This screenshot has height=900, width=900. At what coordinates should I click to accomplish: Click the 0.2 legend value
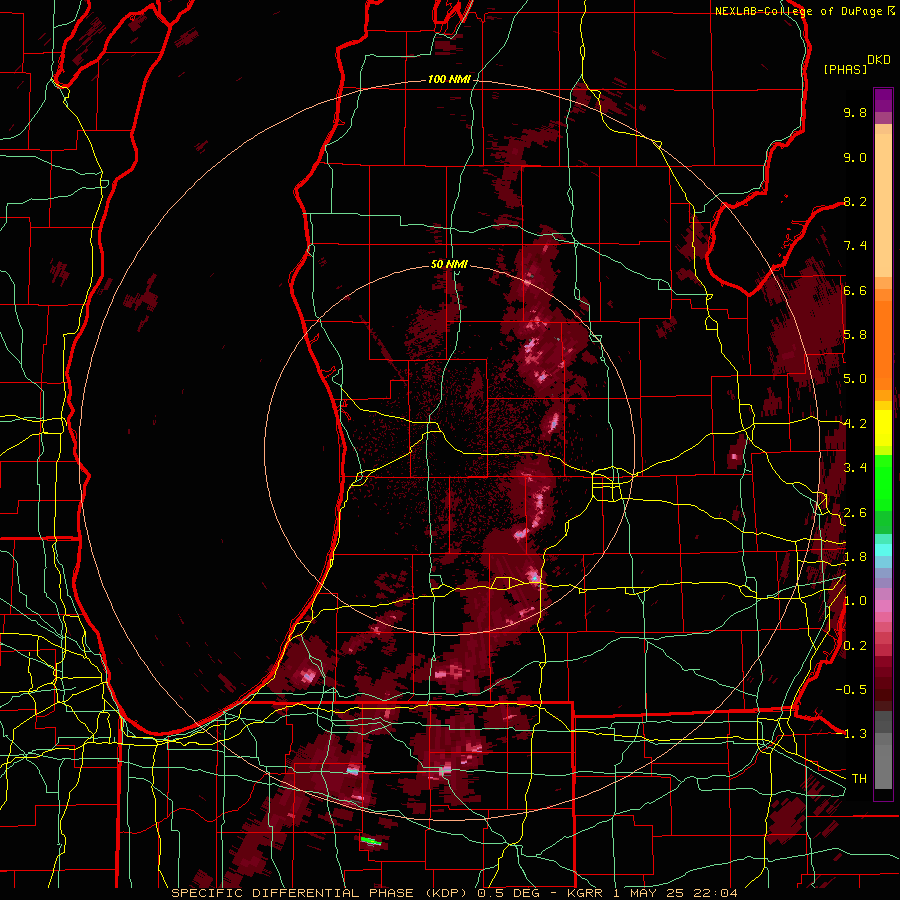click(855, 646)
